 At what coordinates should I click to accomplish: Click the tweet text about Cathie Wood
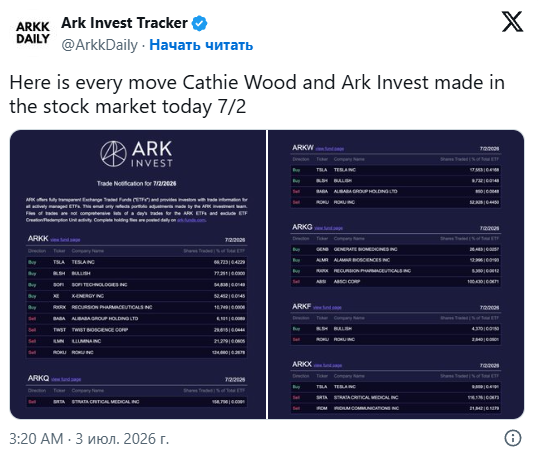click(x=257, y=94)
